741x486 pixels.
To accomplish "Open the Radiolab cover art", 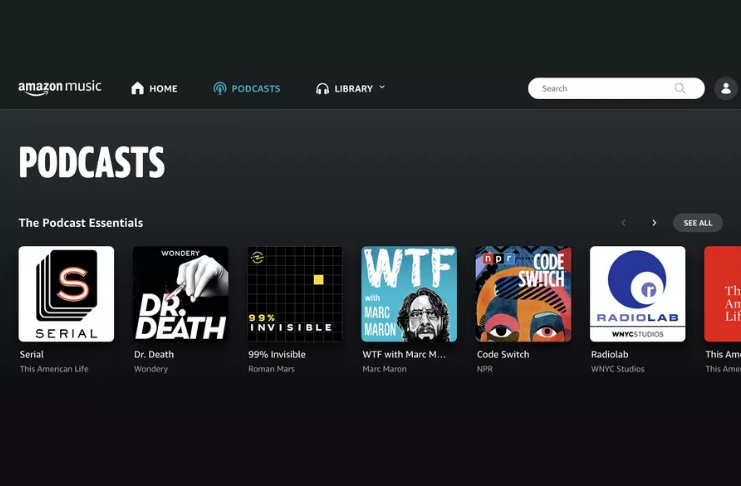I will click(x=638, y=294).
